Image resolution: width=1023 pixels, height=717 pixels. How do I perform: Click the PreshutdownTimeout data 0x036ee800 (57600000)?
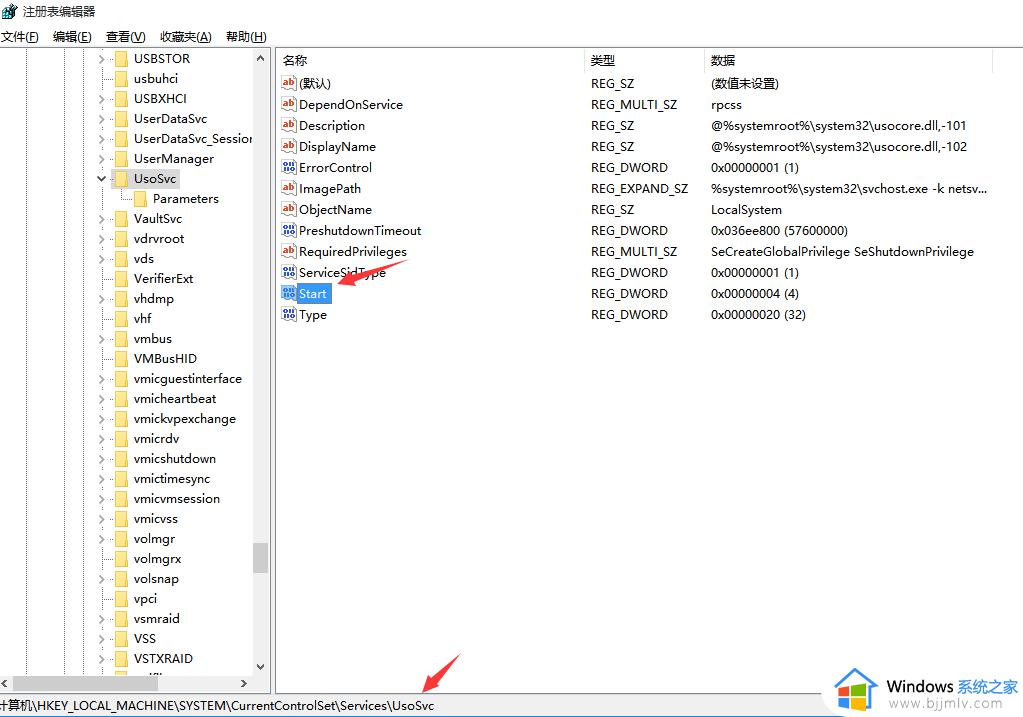pyautogui.click(x=779, y=230)
